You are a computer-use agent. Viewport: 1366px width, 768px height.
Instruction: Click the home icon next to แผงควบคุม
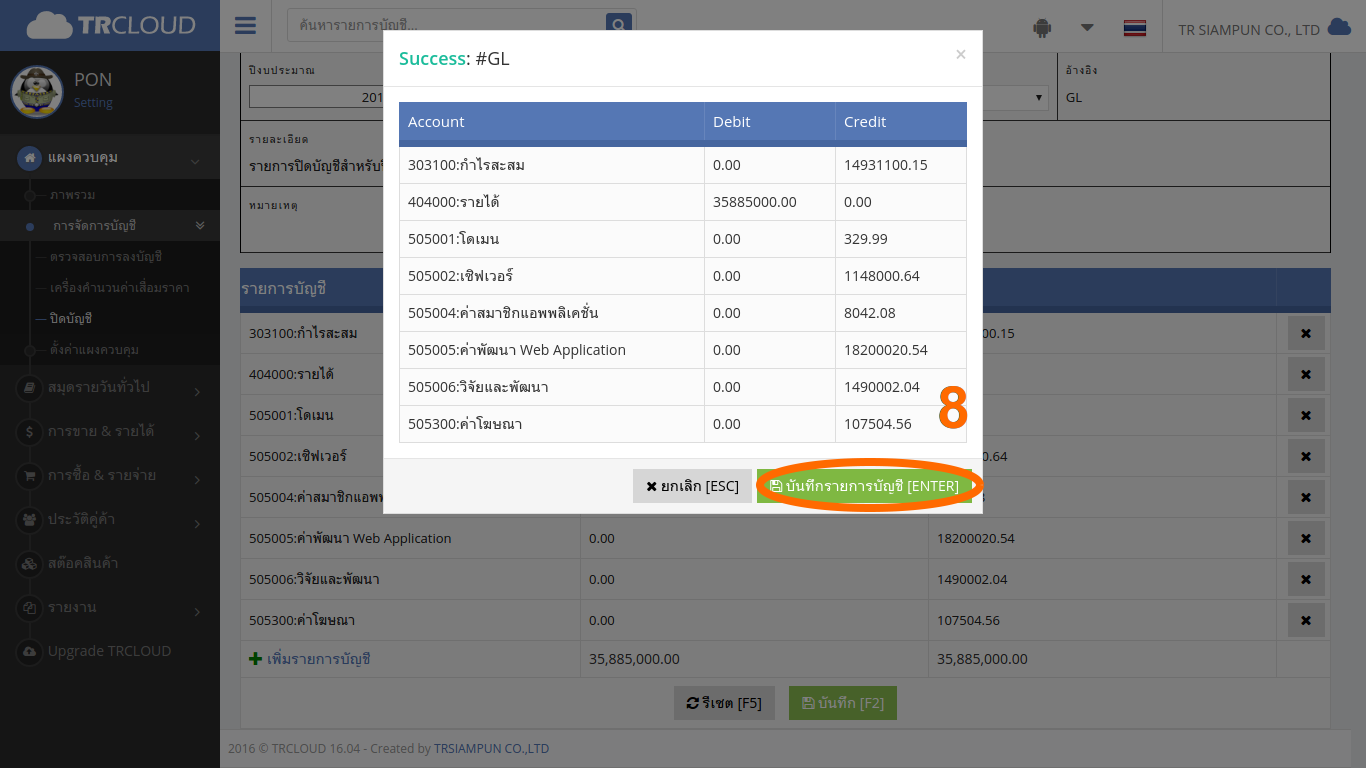28,157
